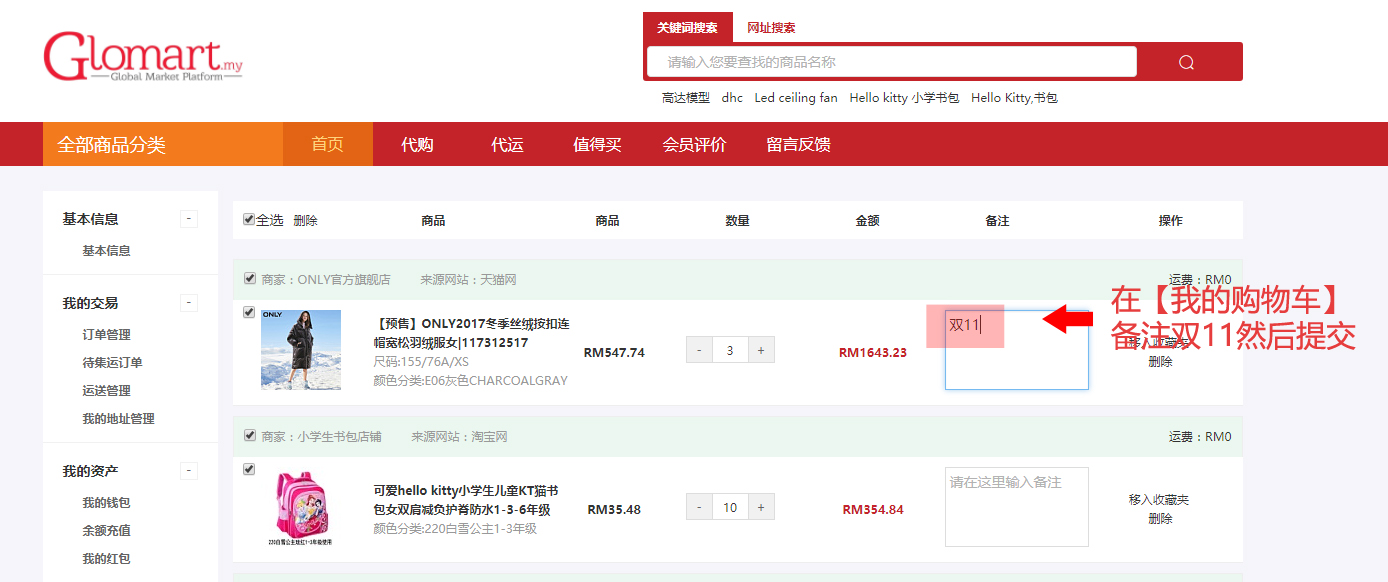Switch to the 网址搜索 tab
Screen dimensions: 1388x582
771,28
